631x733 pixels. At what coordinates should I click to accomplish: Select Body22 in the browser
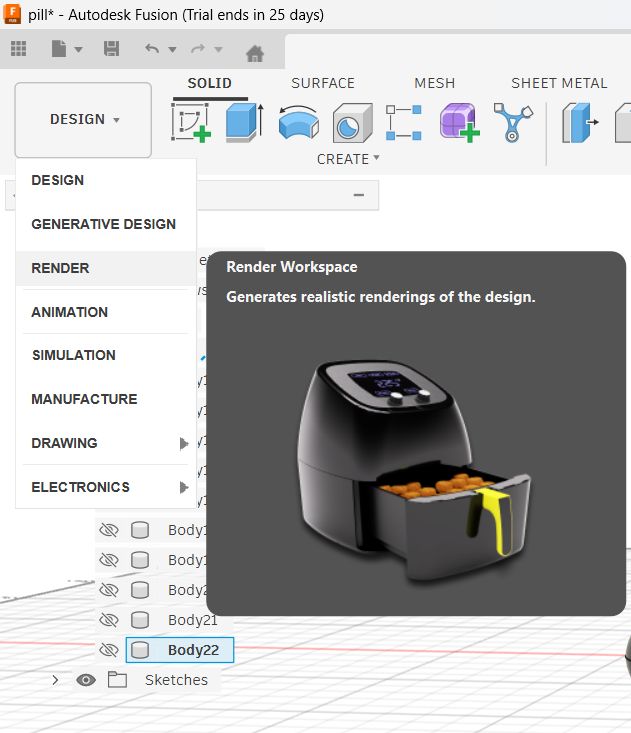coord(193,650)
